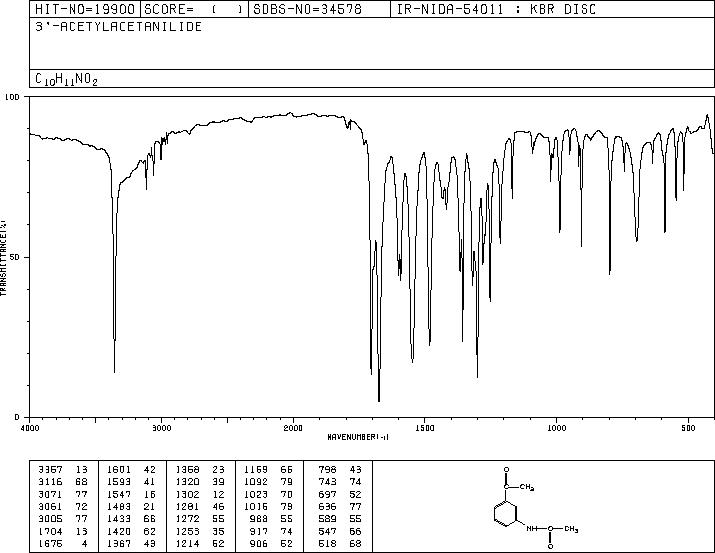
Task: Click the 1169 peak table entry
Action: (269, 470)
